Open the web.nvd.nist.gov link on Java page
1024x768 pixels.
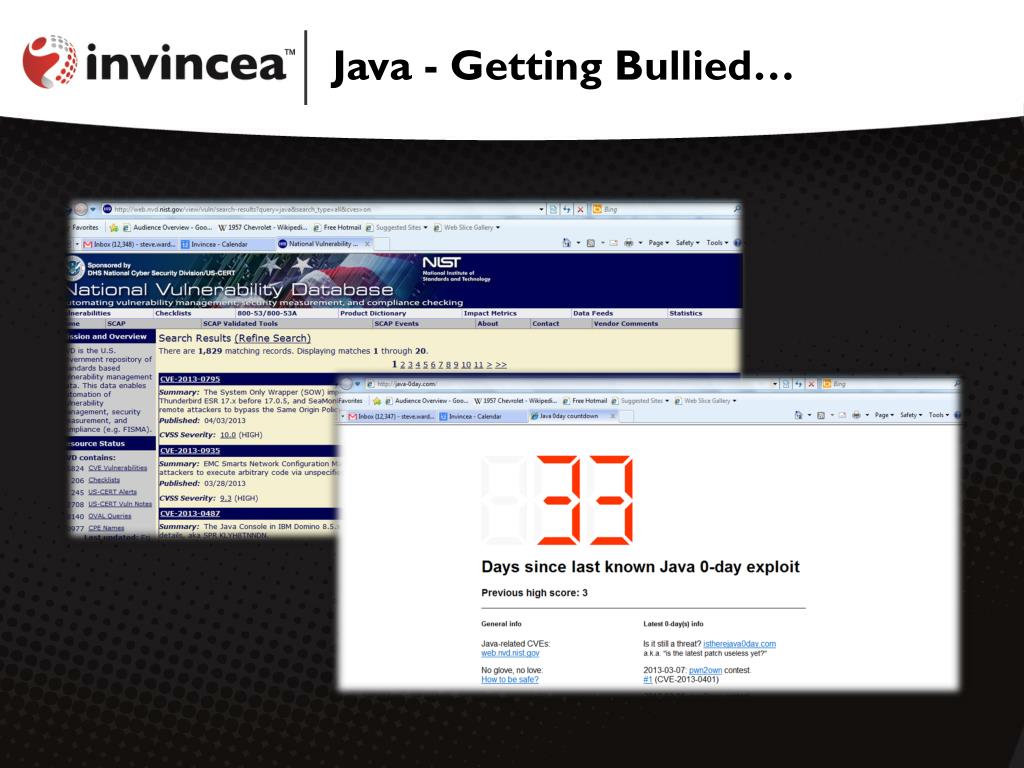pyautogui.click(x=510, y=653)
